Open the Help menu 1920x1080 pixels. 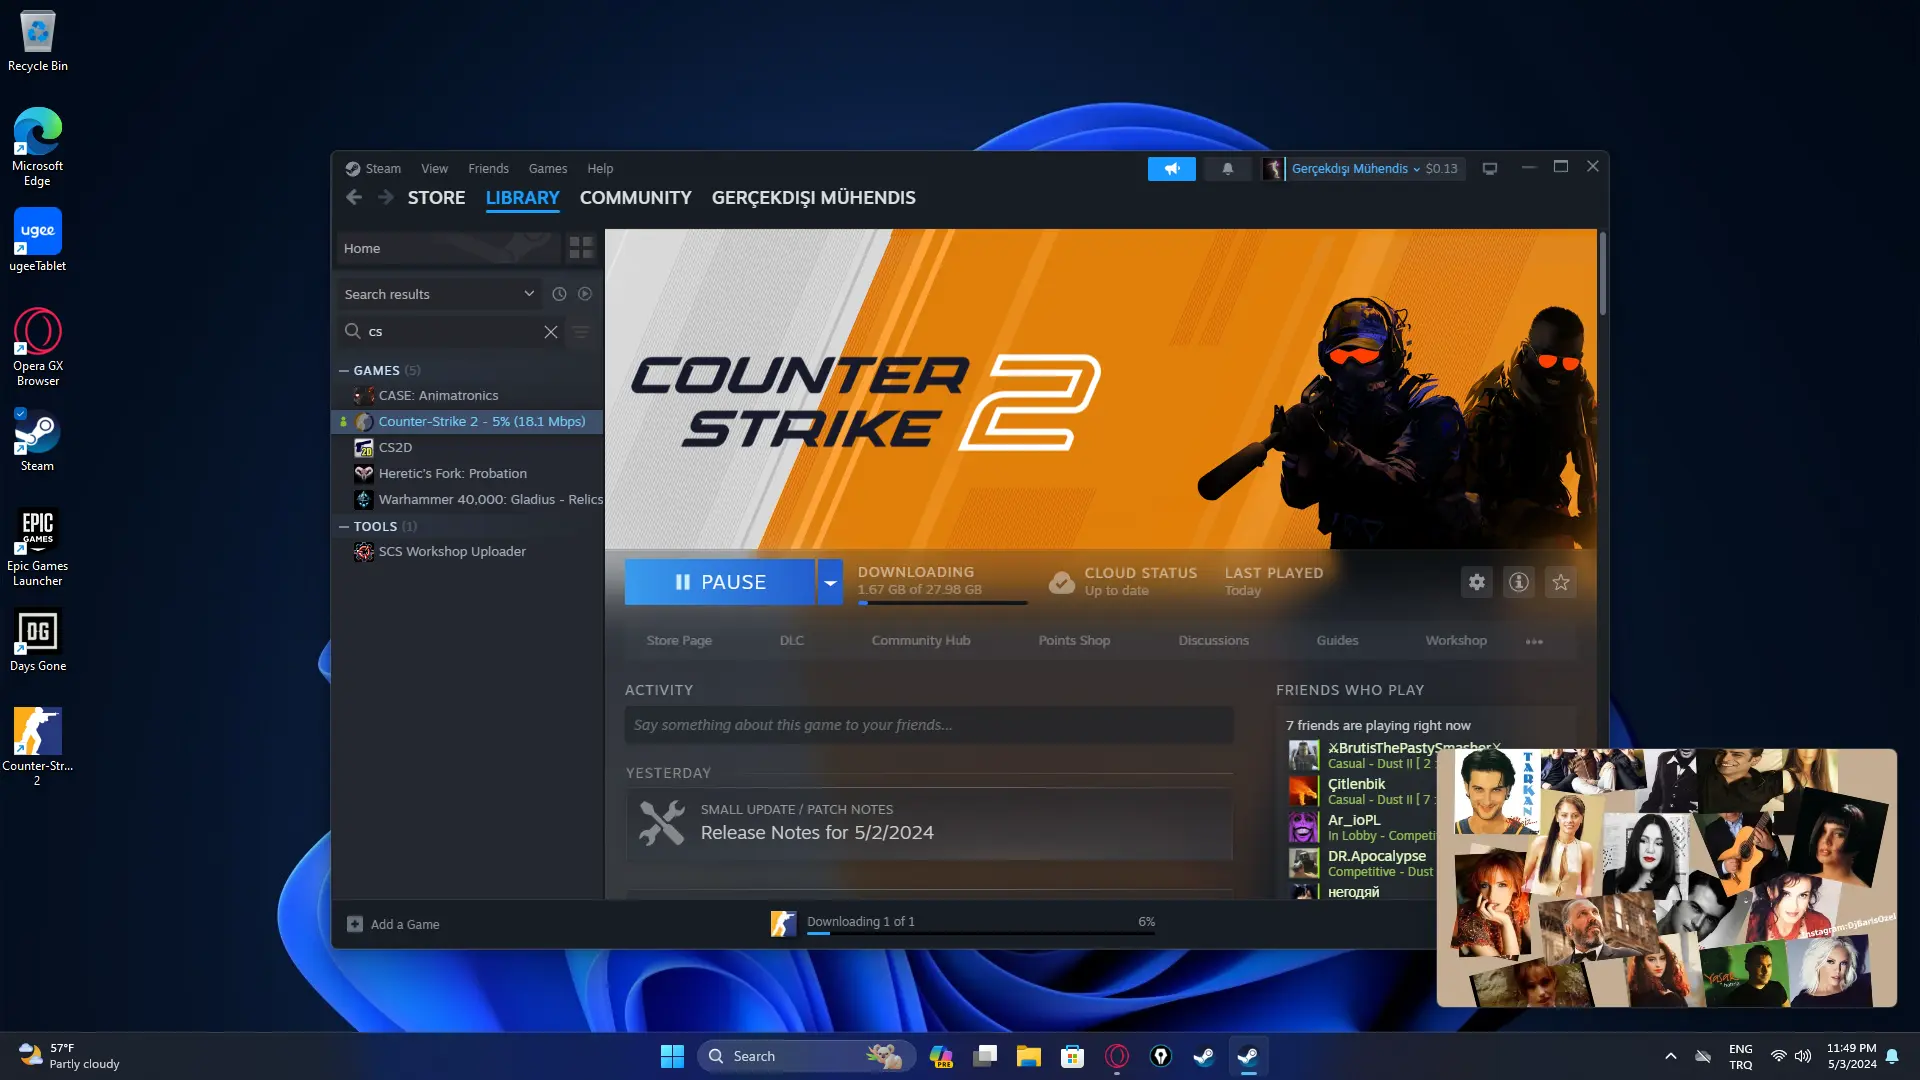(600, 169)
